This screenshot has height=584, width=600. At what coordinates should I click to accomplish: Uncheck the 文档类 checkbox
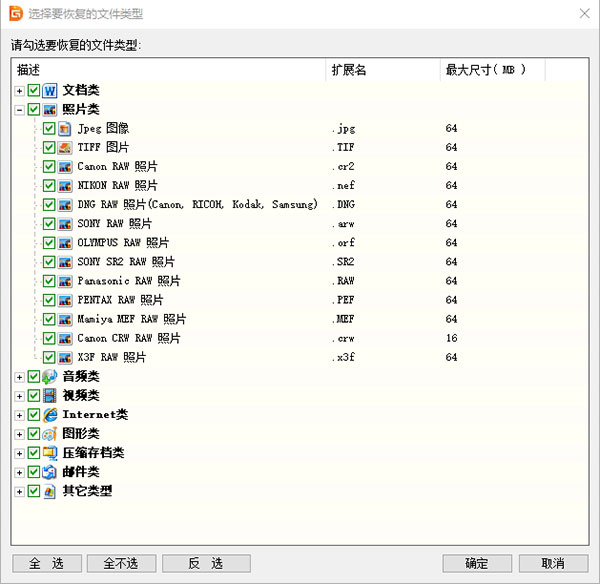[x=34, y=90]
